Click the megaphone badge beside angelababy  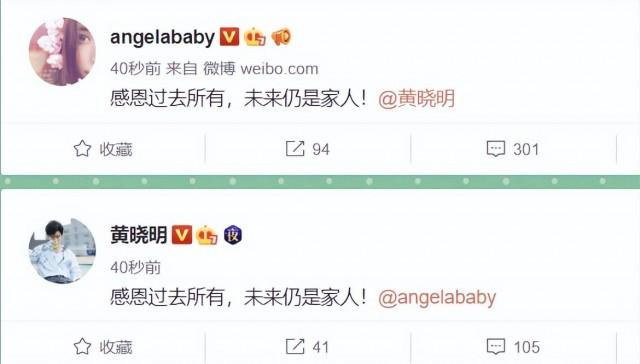tap(281, 37)
